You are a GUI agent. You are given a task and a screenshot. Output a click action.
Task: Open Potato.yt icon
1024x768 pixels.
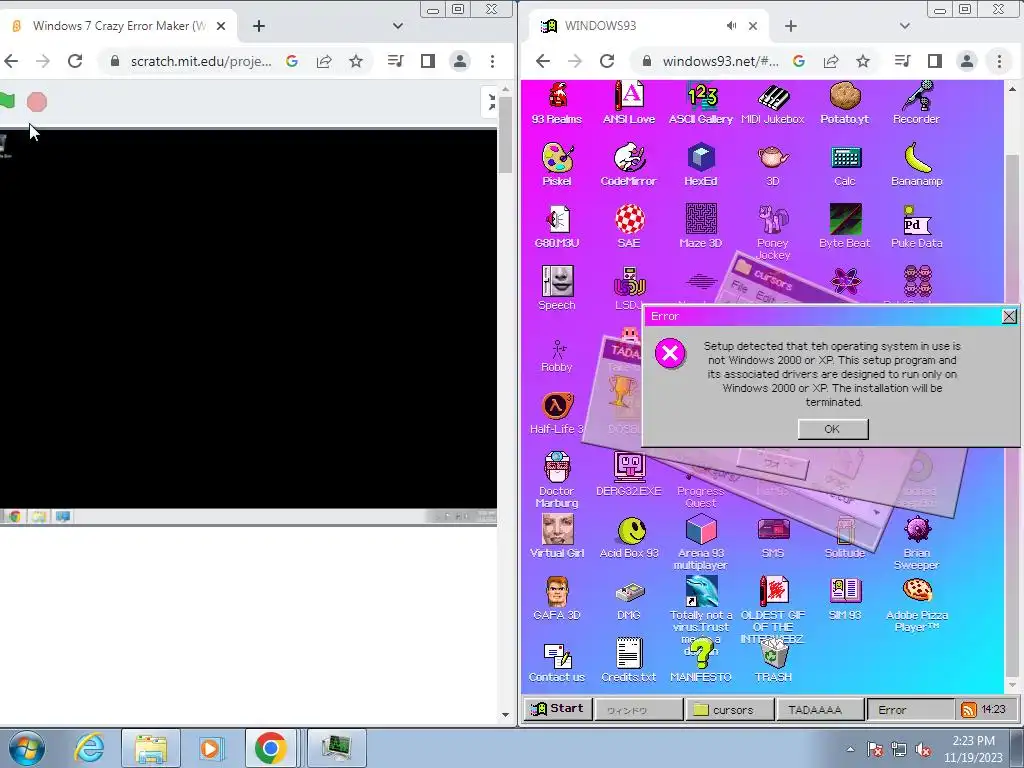click(844, 103)
